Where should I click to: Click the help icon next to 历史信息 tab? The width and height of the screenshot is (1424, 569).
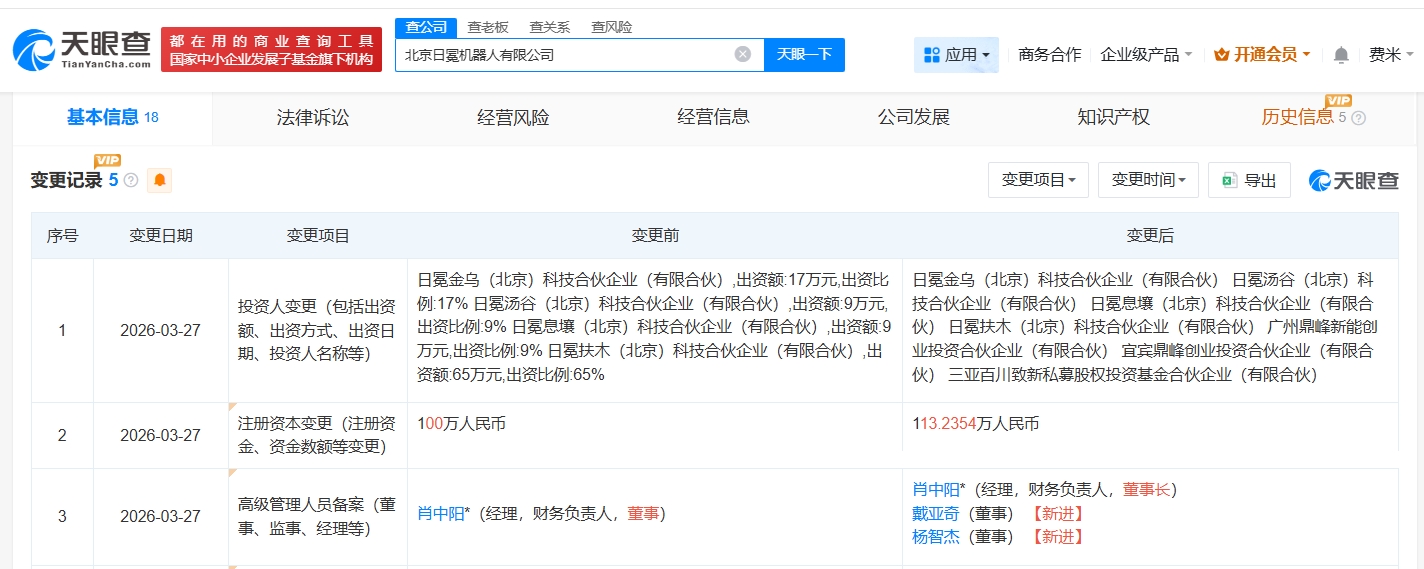coord(1358,118)
